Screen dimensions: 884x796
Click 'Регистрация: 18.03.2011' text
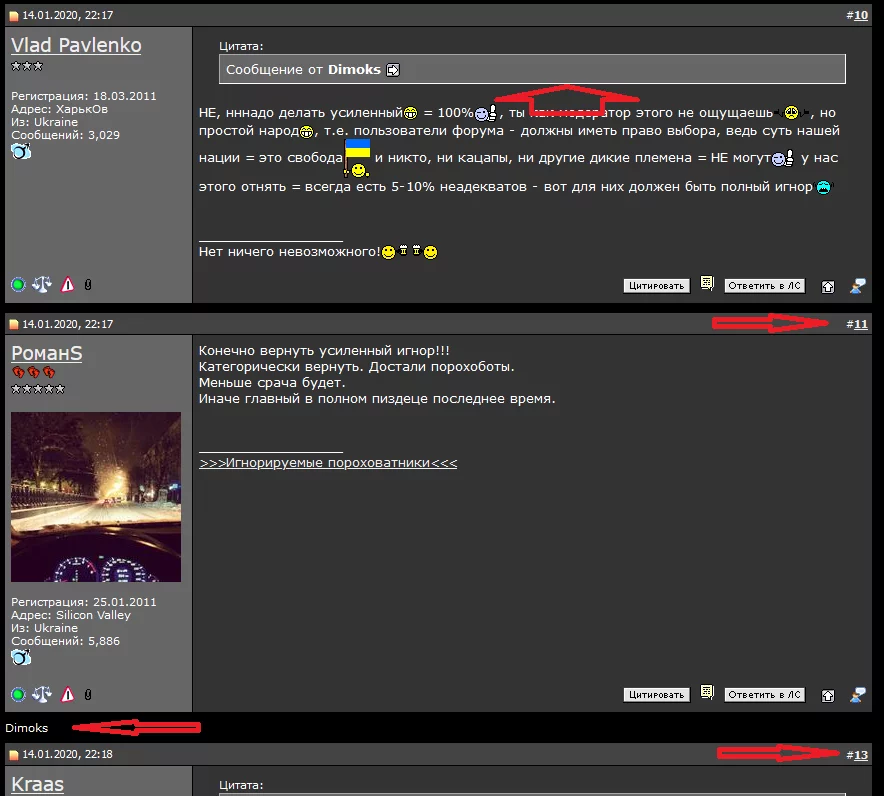(x=84, y=96)
